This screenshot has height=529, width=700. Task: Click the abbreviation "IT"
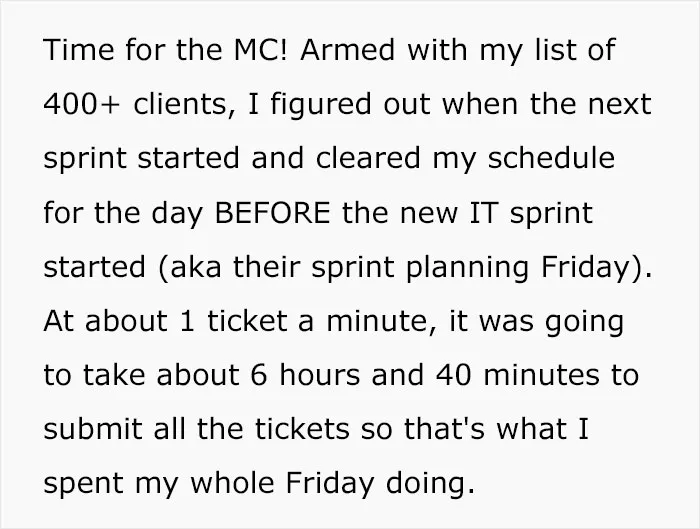[483, 212]
